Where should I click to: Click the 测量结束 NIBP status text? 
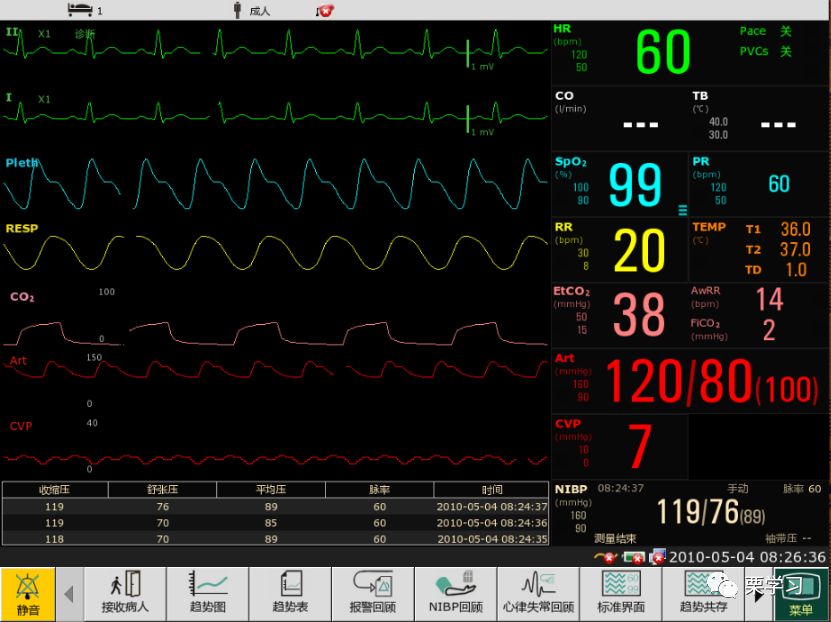pyautogui.click(x=614, y=538)
